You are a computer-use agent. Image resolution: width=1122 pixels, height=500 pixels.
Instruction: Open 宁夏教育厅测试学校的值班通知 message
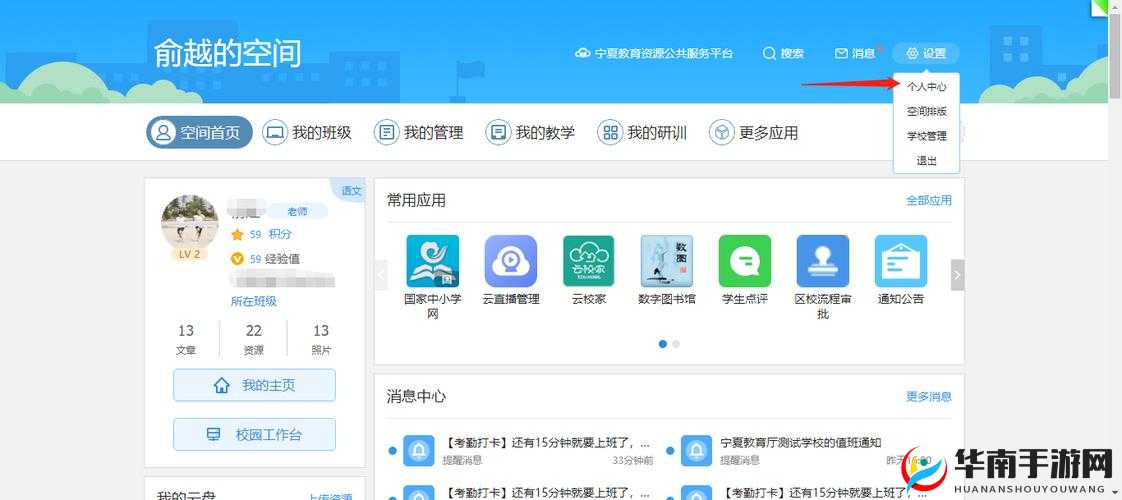pos(801,443)
